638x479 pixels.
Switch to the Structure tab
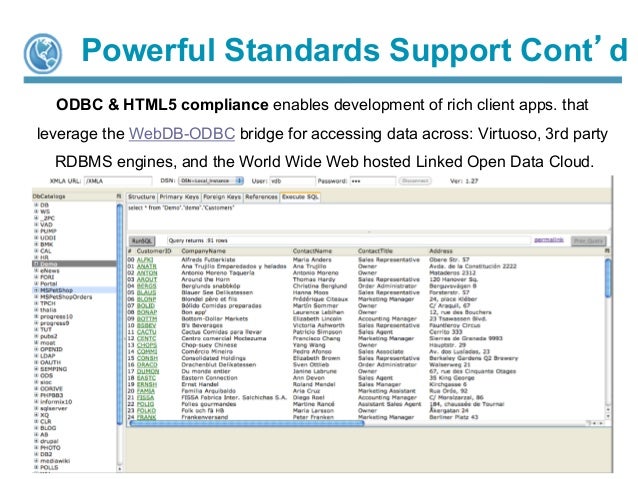142,197
